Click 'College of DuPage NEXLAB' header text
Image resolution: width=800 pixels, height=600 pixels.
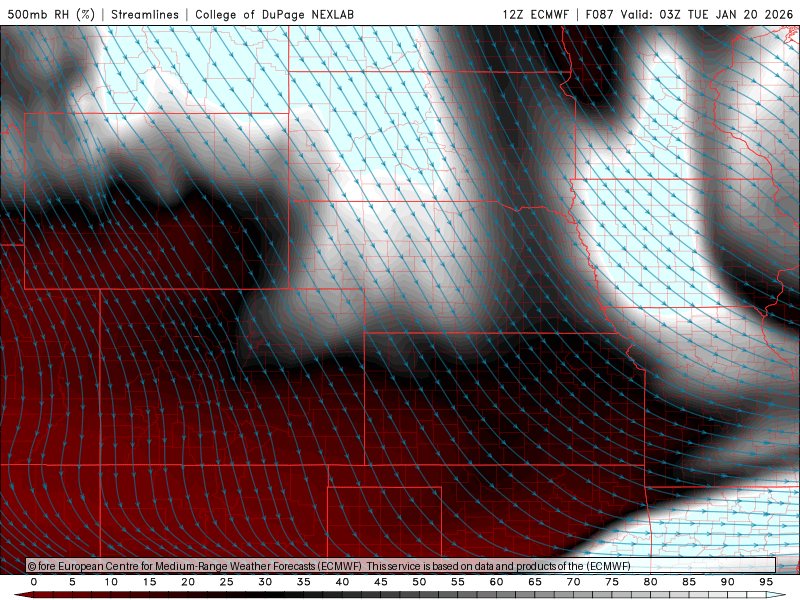[x=274, y=14]
